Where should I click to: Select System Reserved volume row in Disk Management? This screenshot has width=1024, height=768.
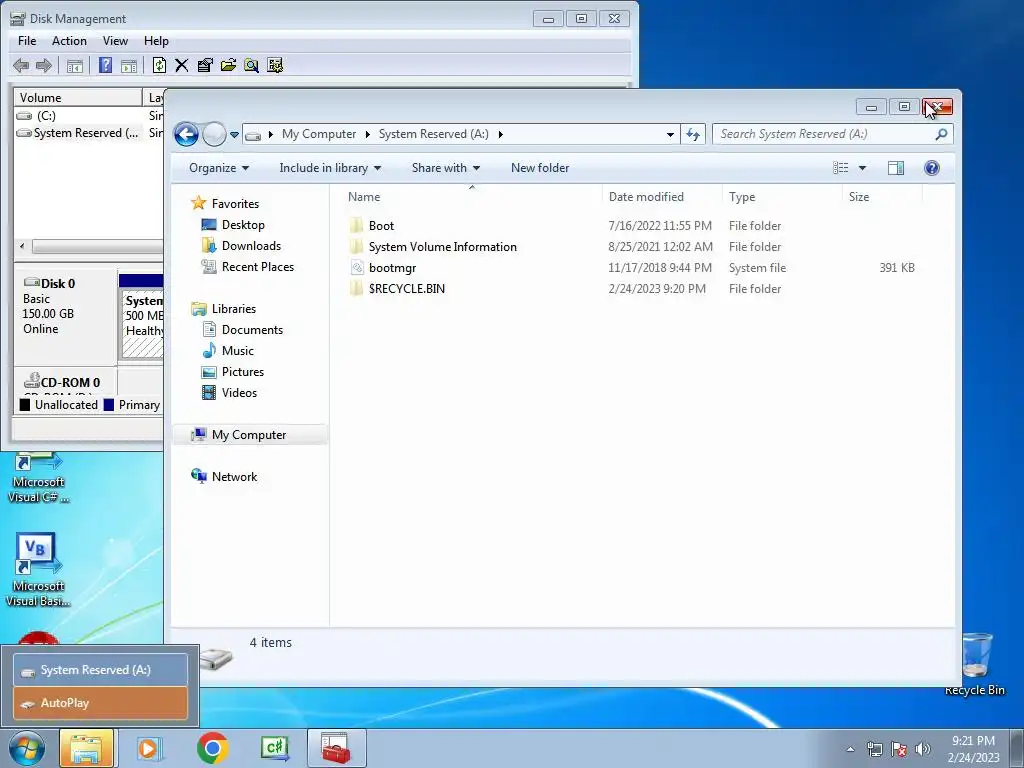(x=89, y=133)
